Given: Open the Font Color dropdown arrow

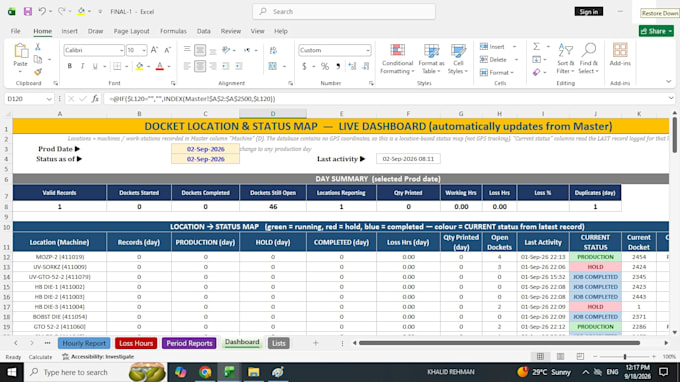Looking at the screenshot, I should [x=169, y=67].
